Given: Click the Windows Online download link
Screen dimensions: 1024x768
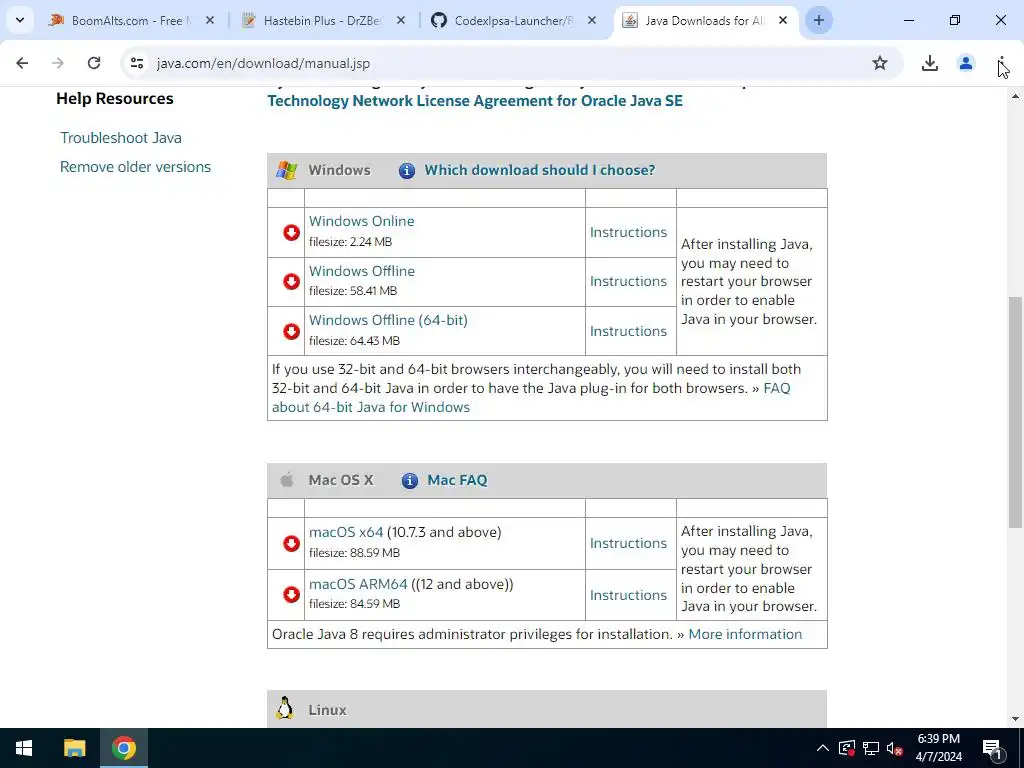Looking at the screenshot, I should [361, 221].
